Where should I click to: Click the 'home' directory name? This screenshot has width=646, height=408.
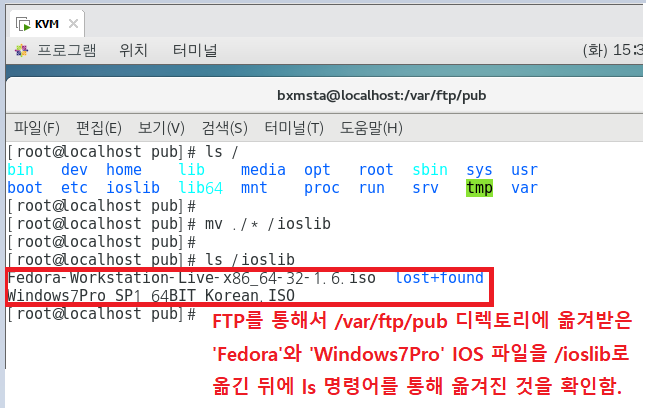pos(124,170)
